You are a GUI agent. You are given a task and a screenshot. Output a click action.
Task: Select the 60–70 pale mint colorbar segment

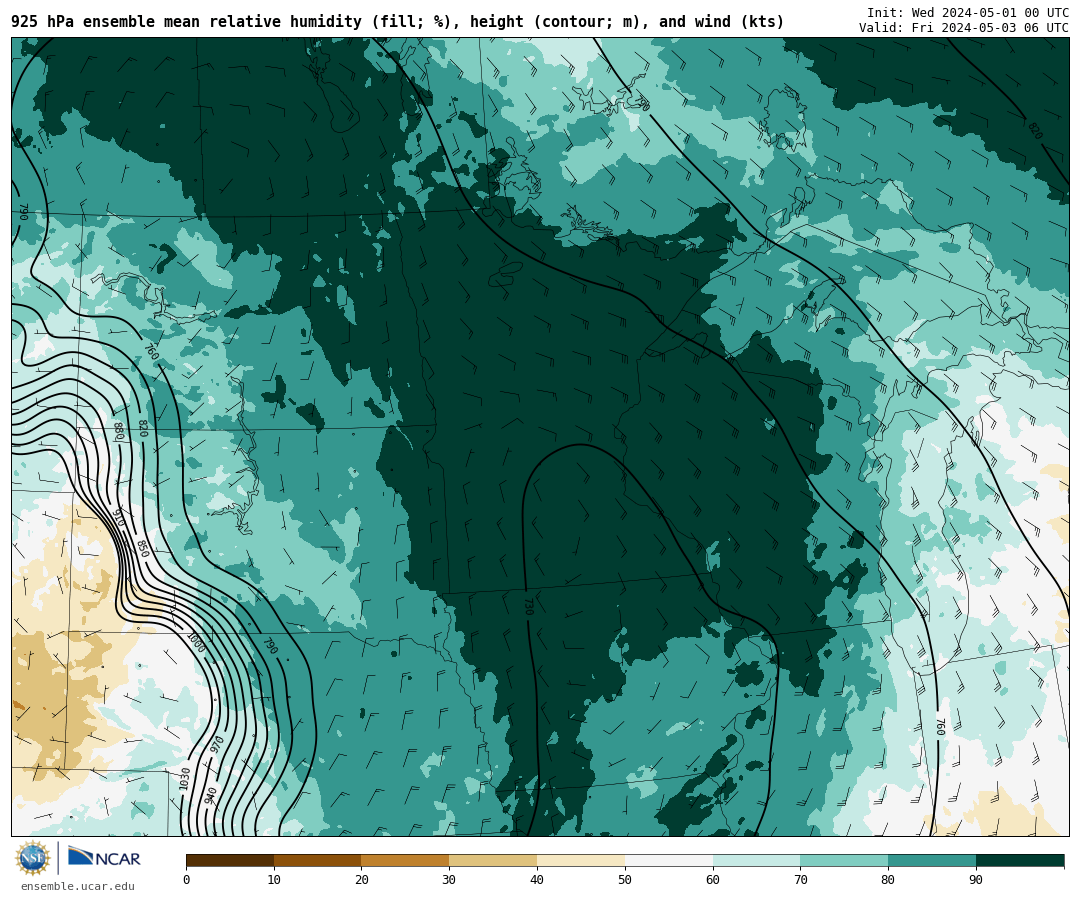pos(756,860)
